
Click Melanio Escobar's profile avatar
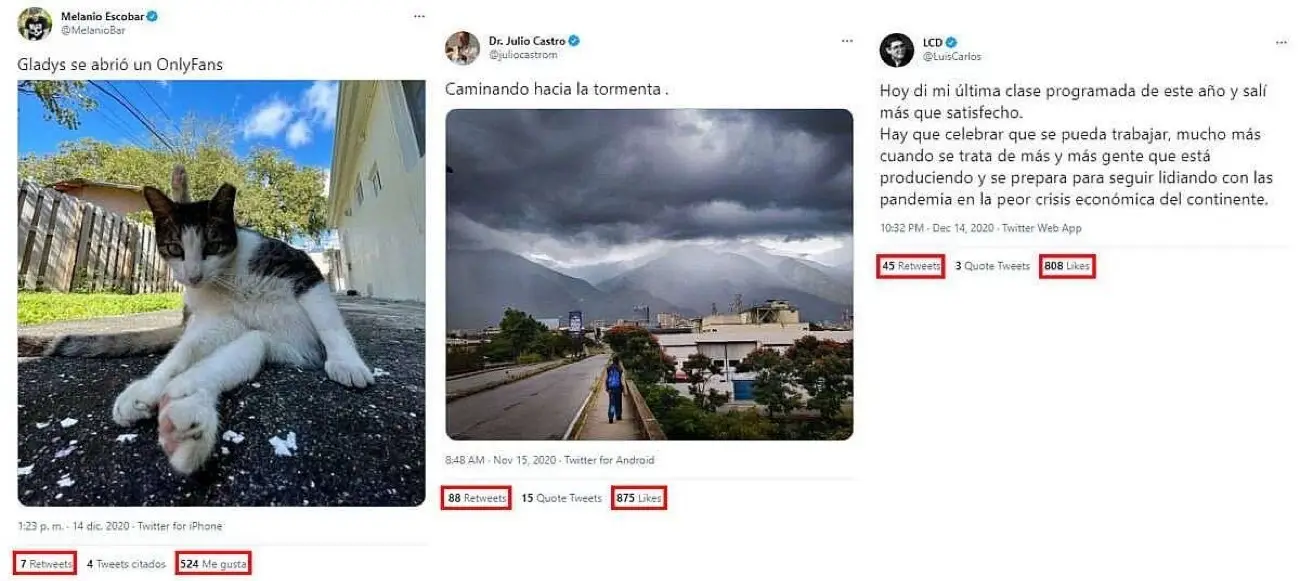35,24
